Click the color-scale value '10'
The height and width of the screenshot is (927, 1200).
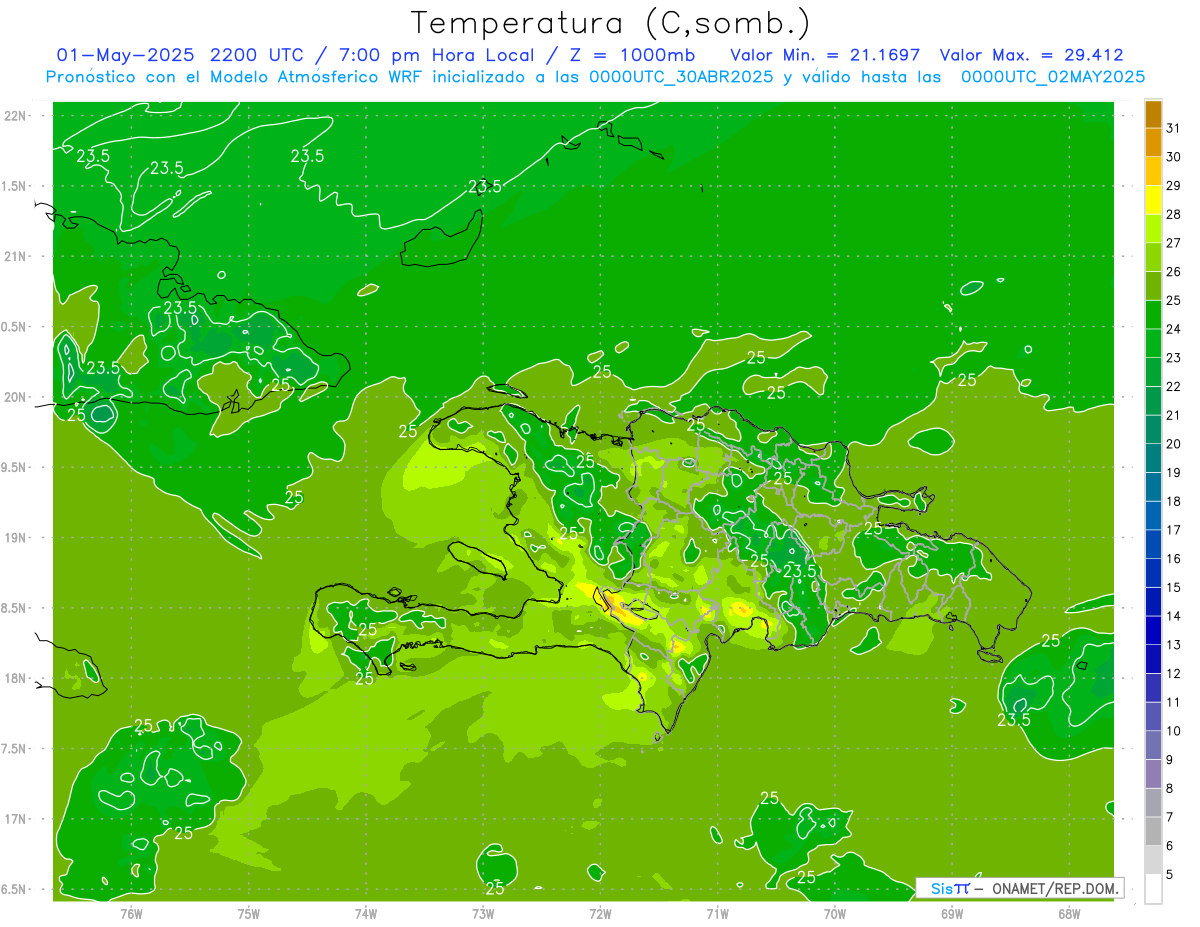1174,731
